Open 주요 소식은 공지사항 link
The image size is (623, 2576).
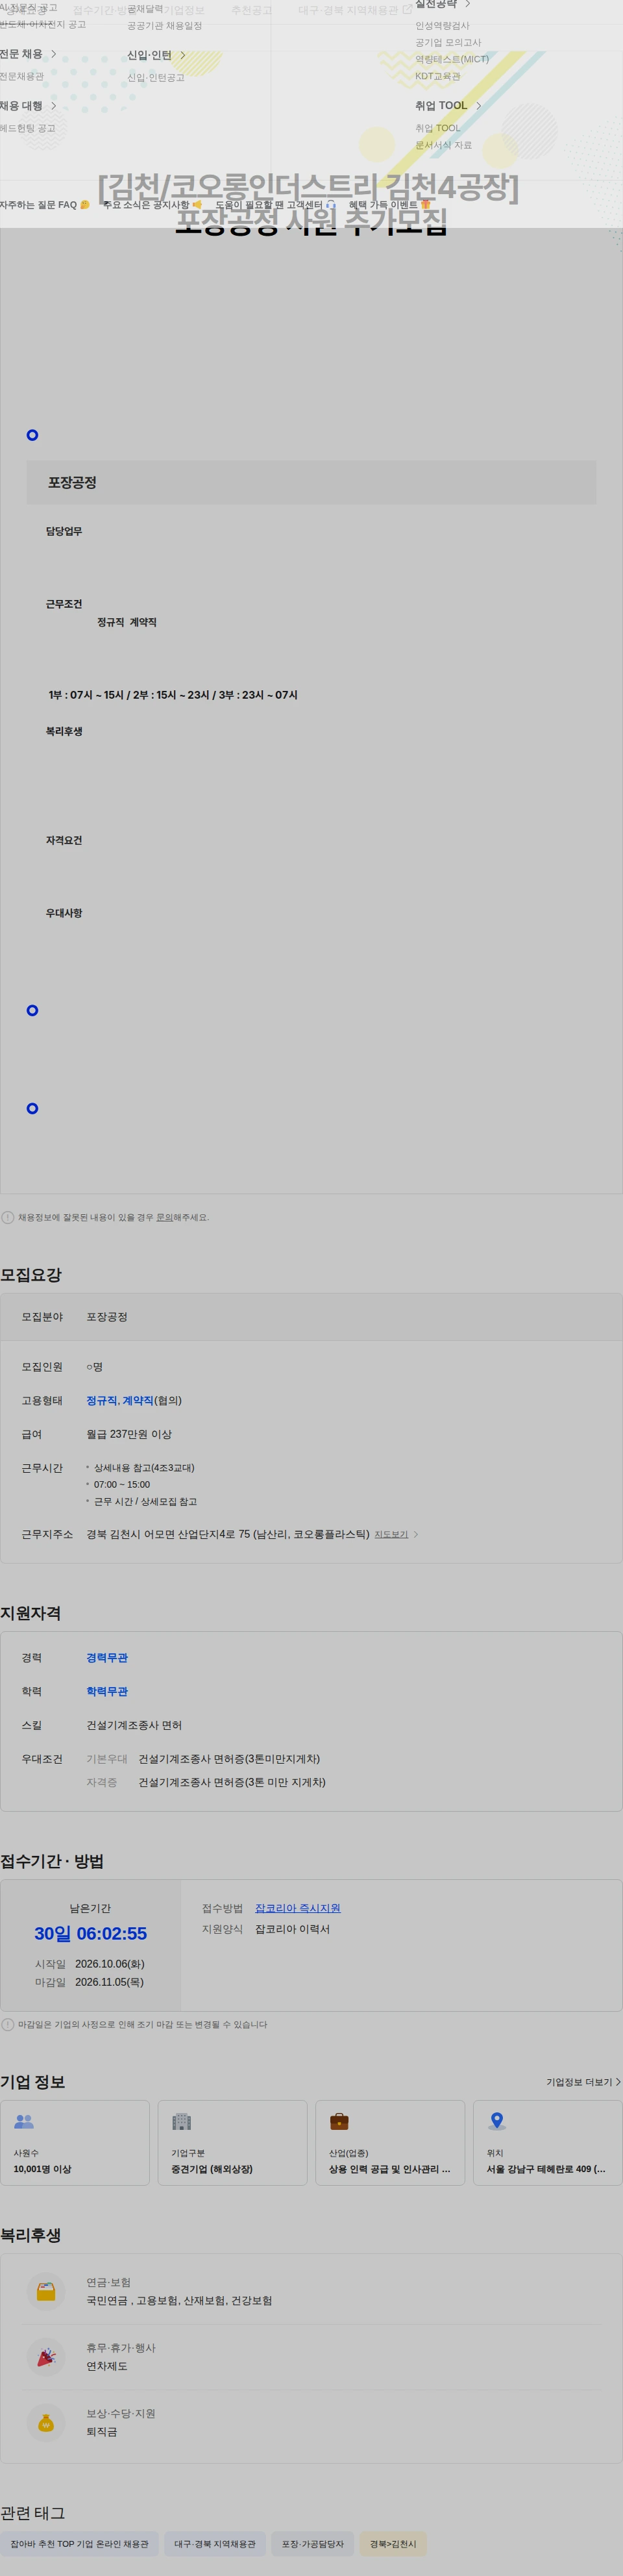153,205
